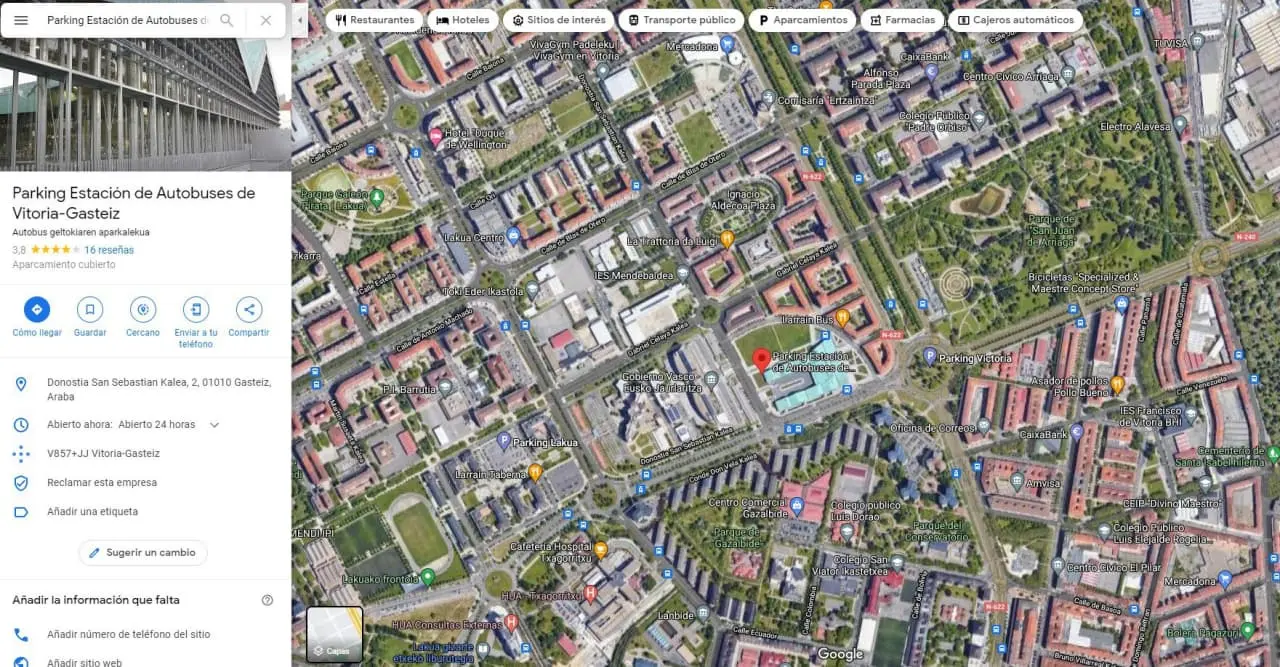Viewport: 1280px width, 667px height.
Task: Click the Larrain Taberna marker
Action: (535, 472)
